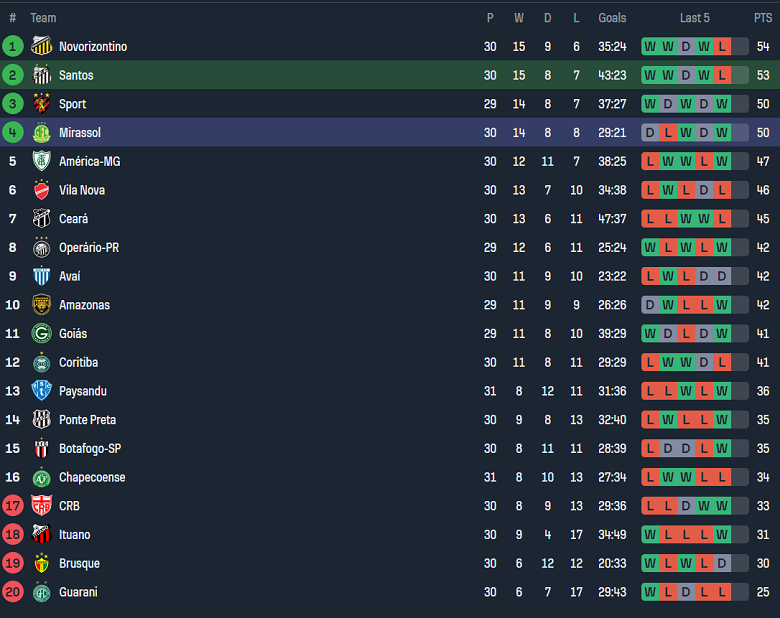Open the Ponte Preta team link
The width and height of the screenshot is (780, 618).
87,420
